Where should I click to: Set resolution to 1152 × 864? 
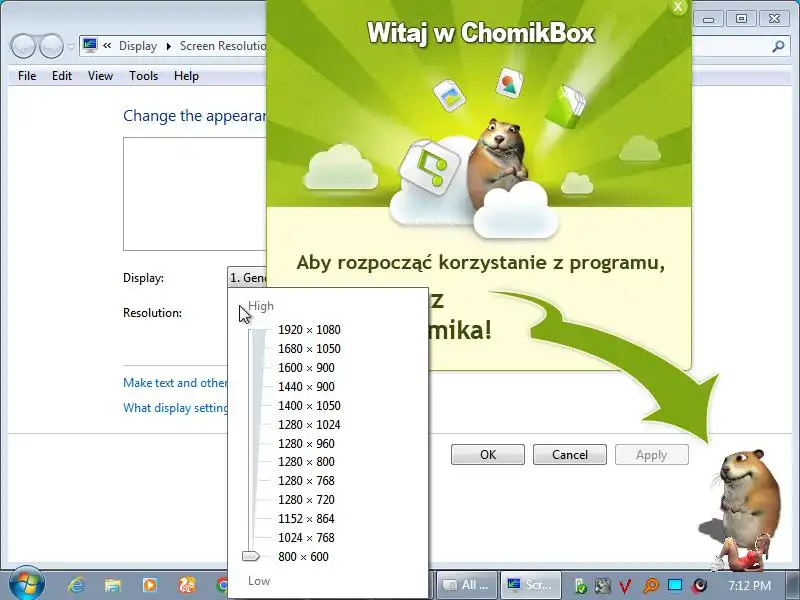pos(306,518)
